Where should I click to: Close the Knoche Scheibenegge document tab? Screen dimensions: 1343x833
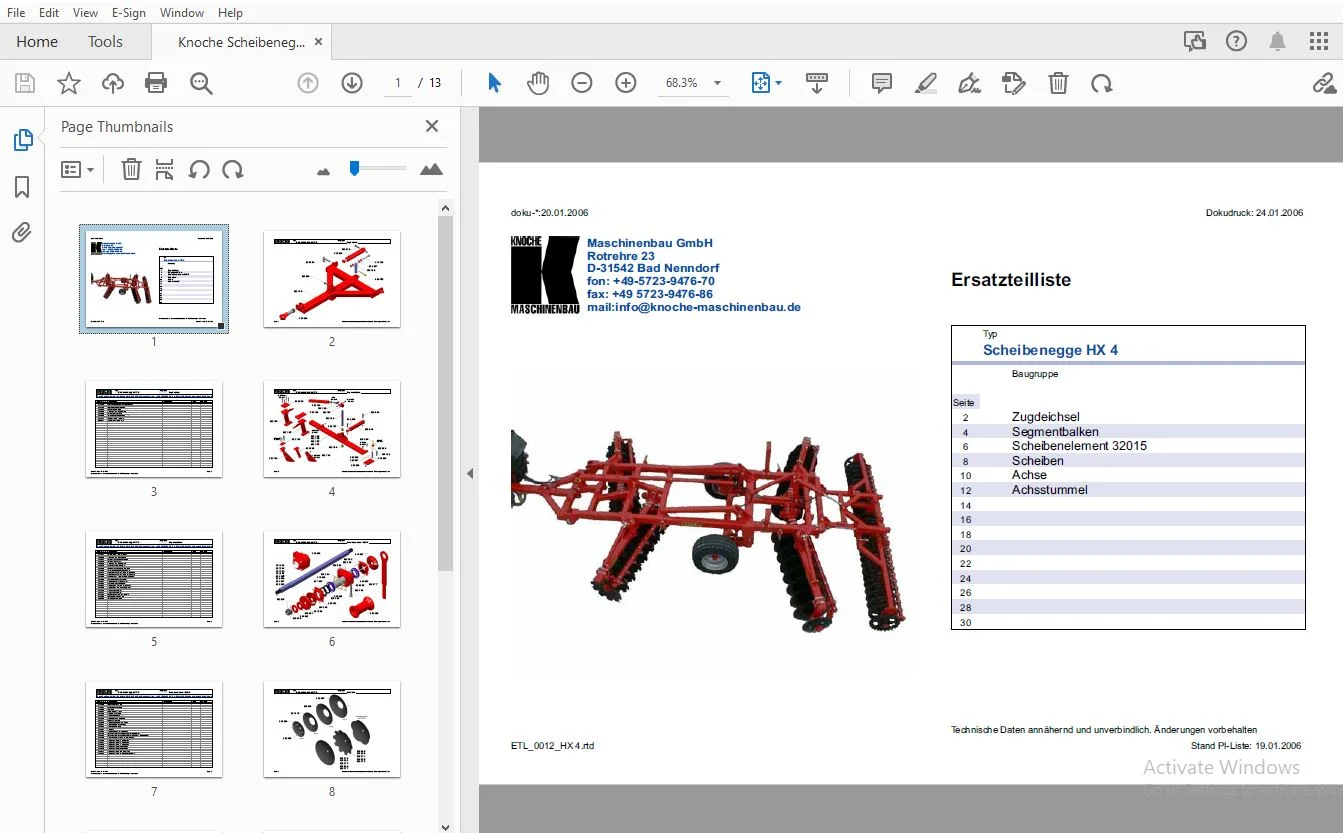point(319,42)
